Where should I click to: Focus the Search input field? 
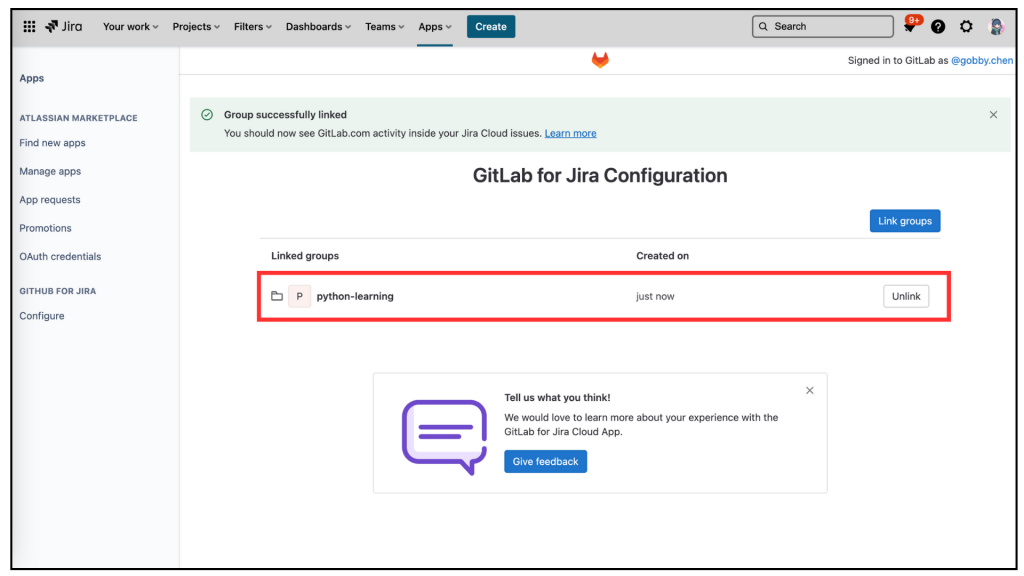click(x=823, y=27)
